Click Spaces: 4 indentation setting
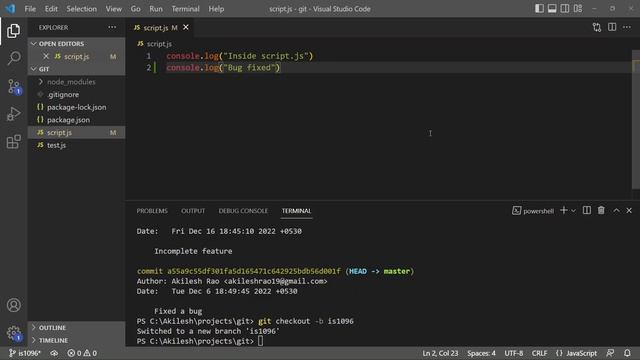 coord(481,353)
